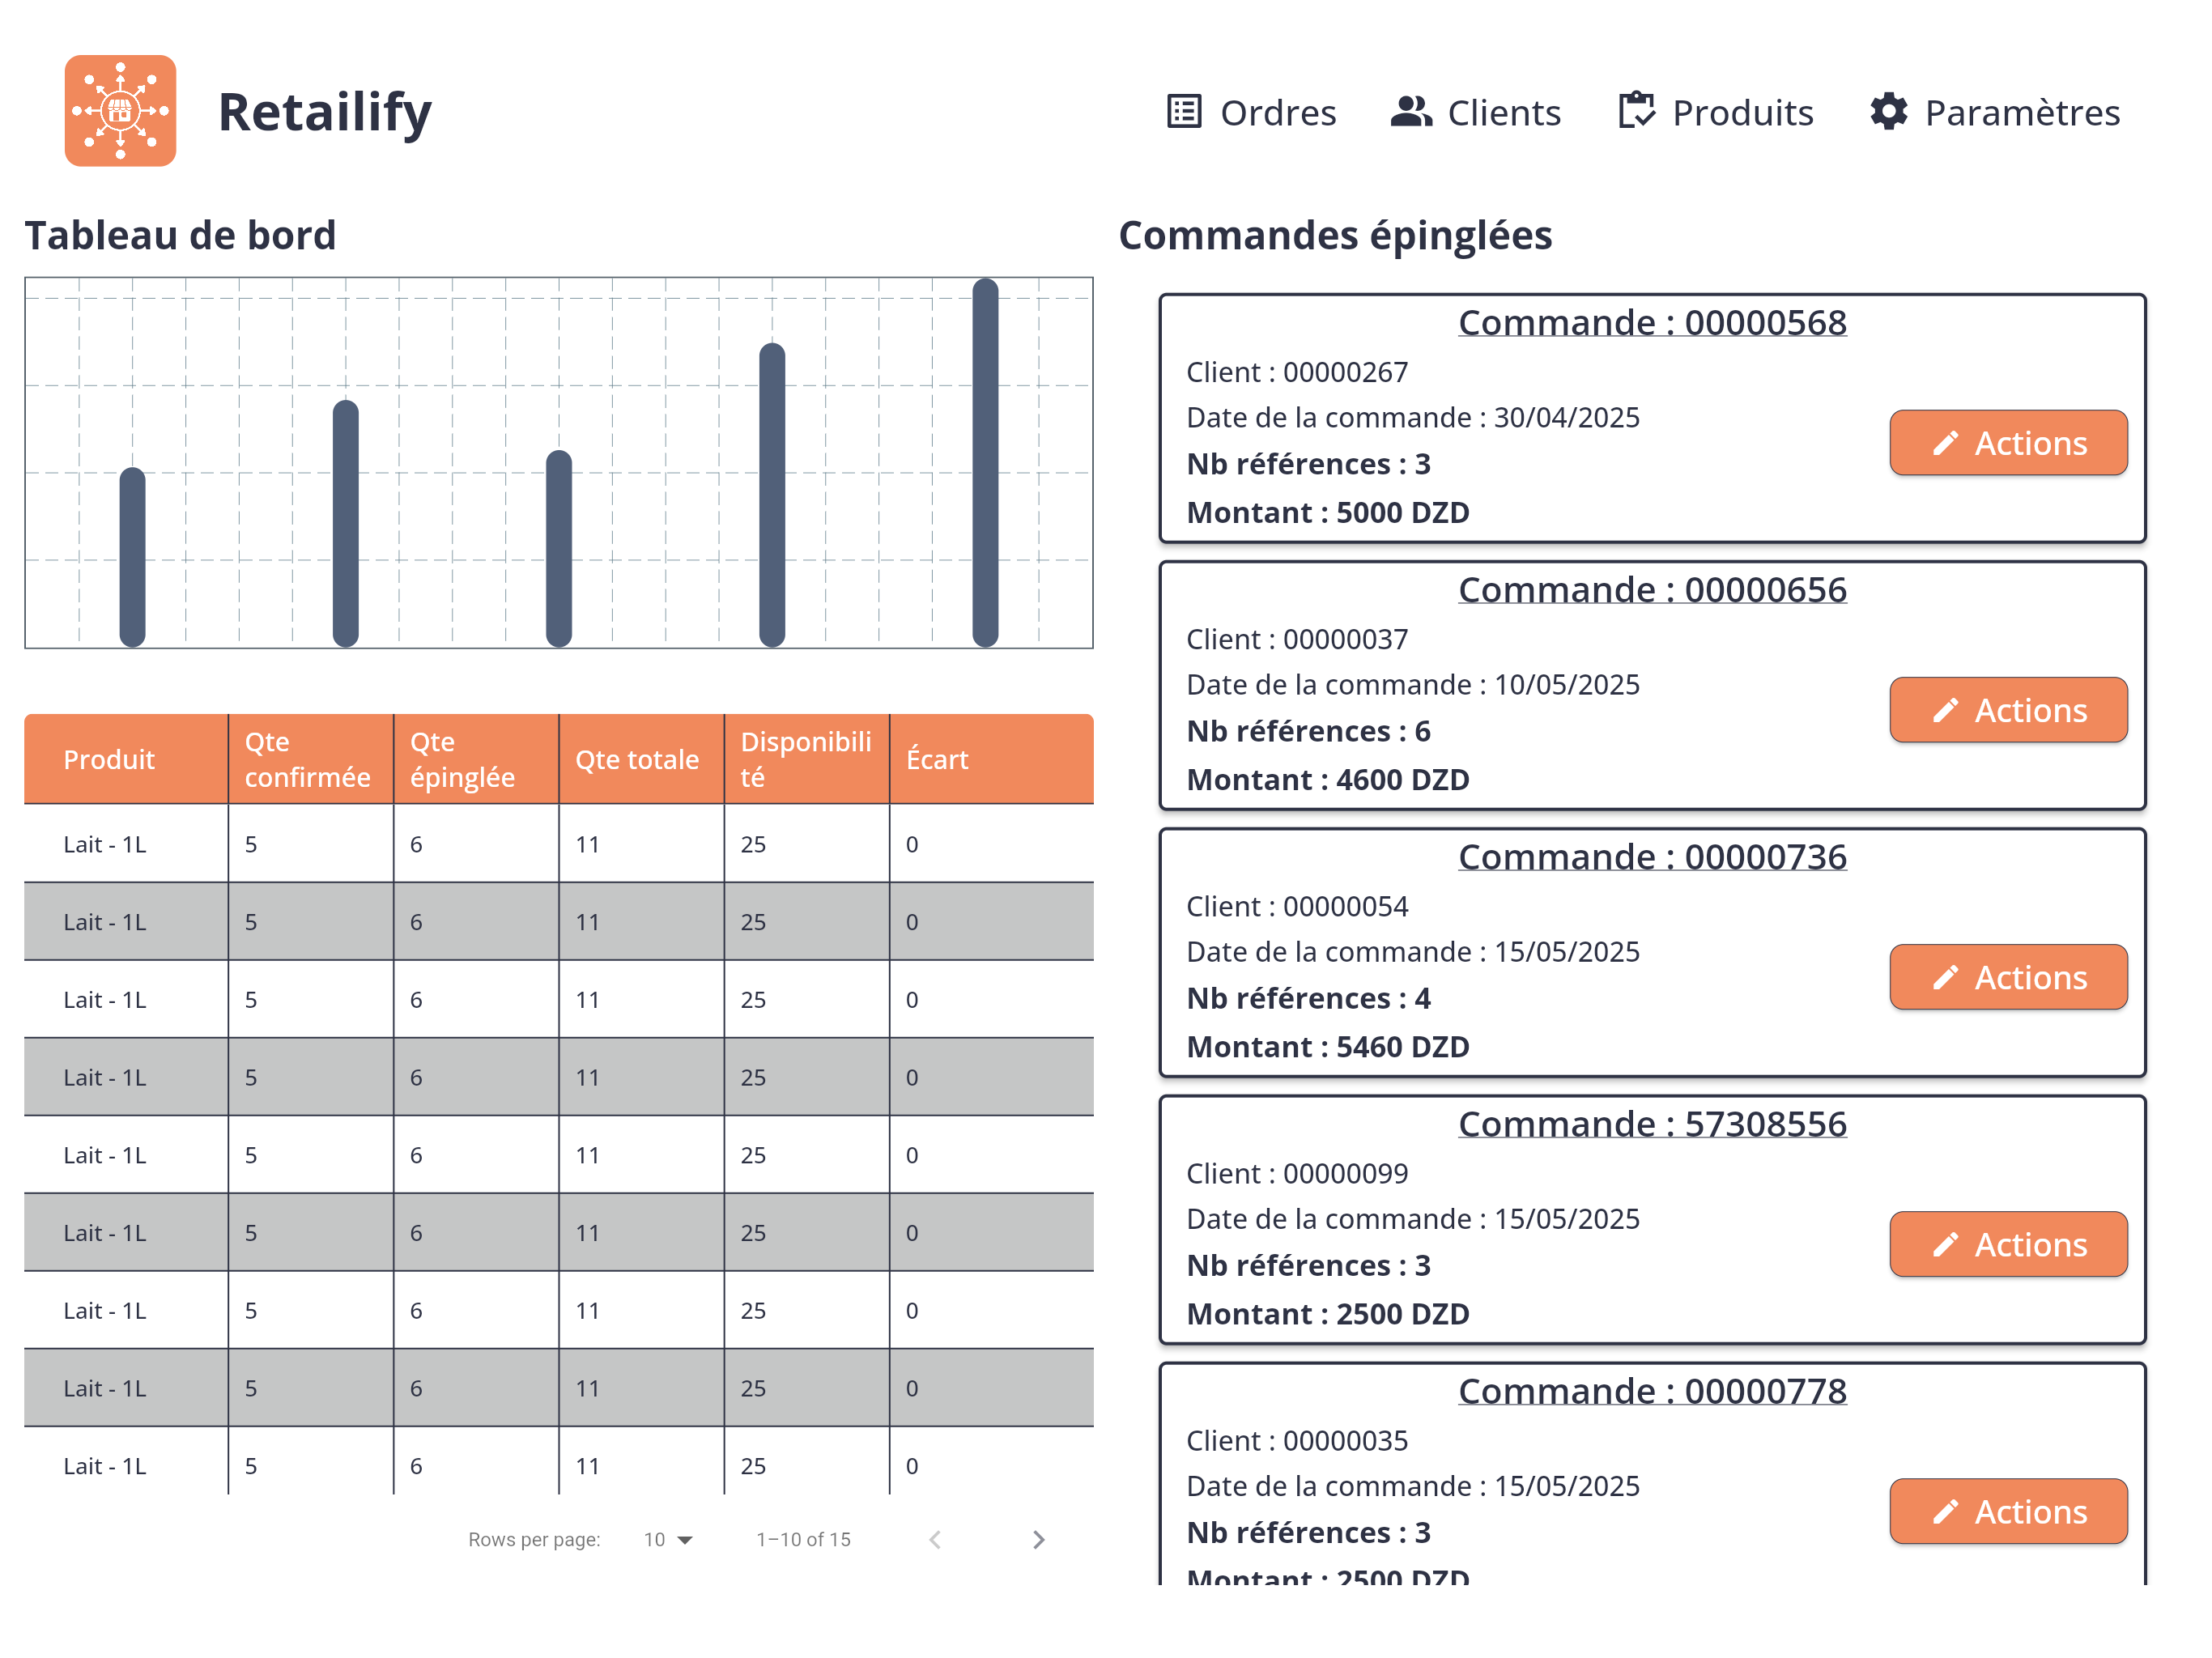Go to previous table page

935,1539
